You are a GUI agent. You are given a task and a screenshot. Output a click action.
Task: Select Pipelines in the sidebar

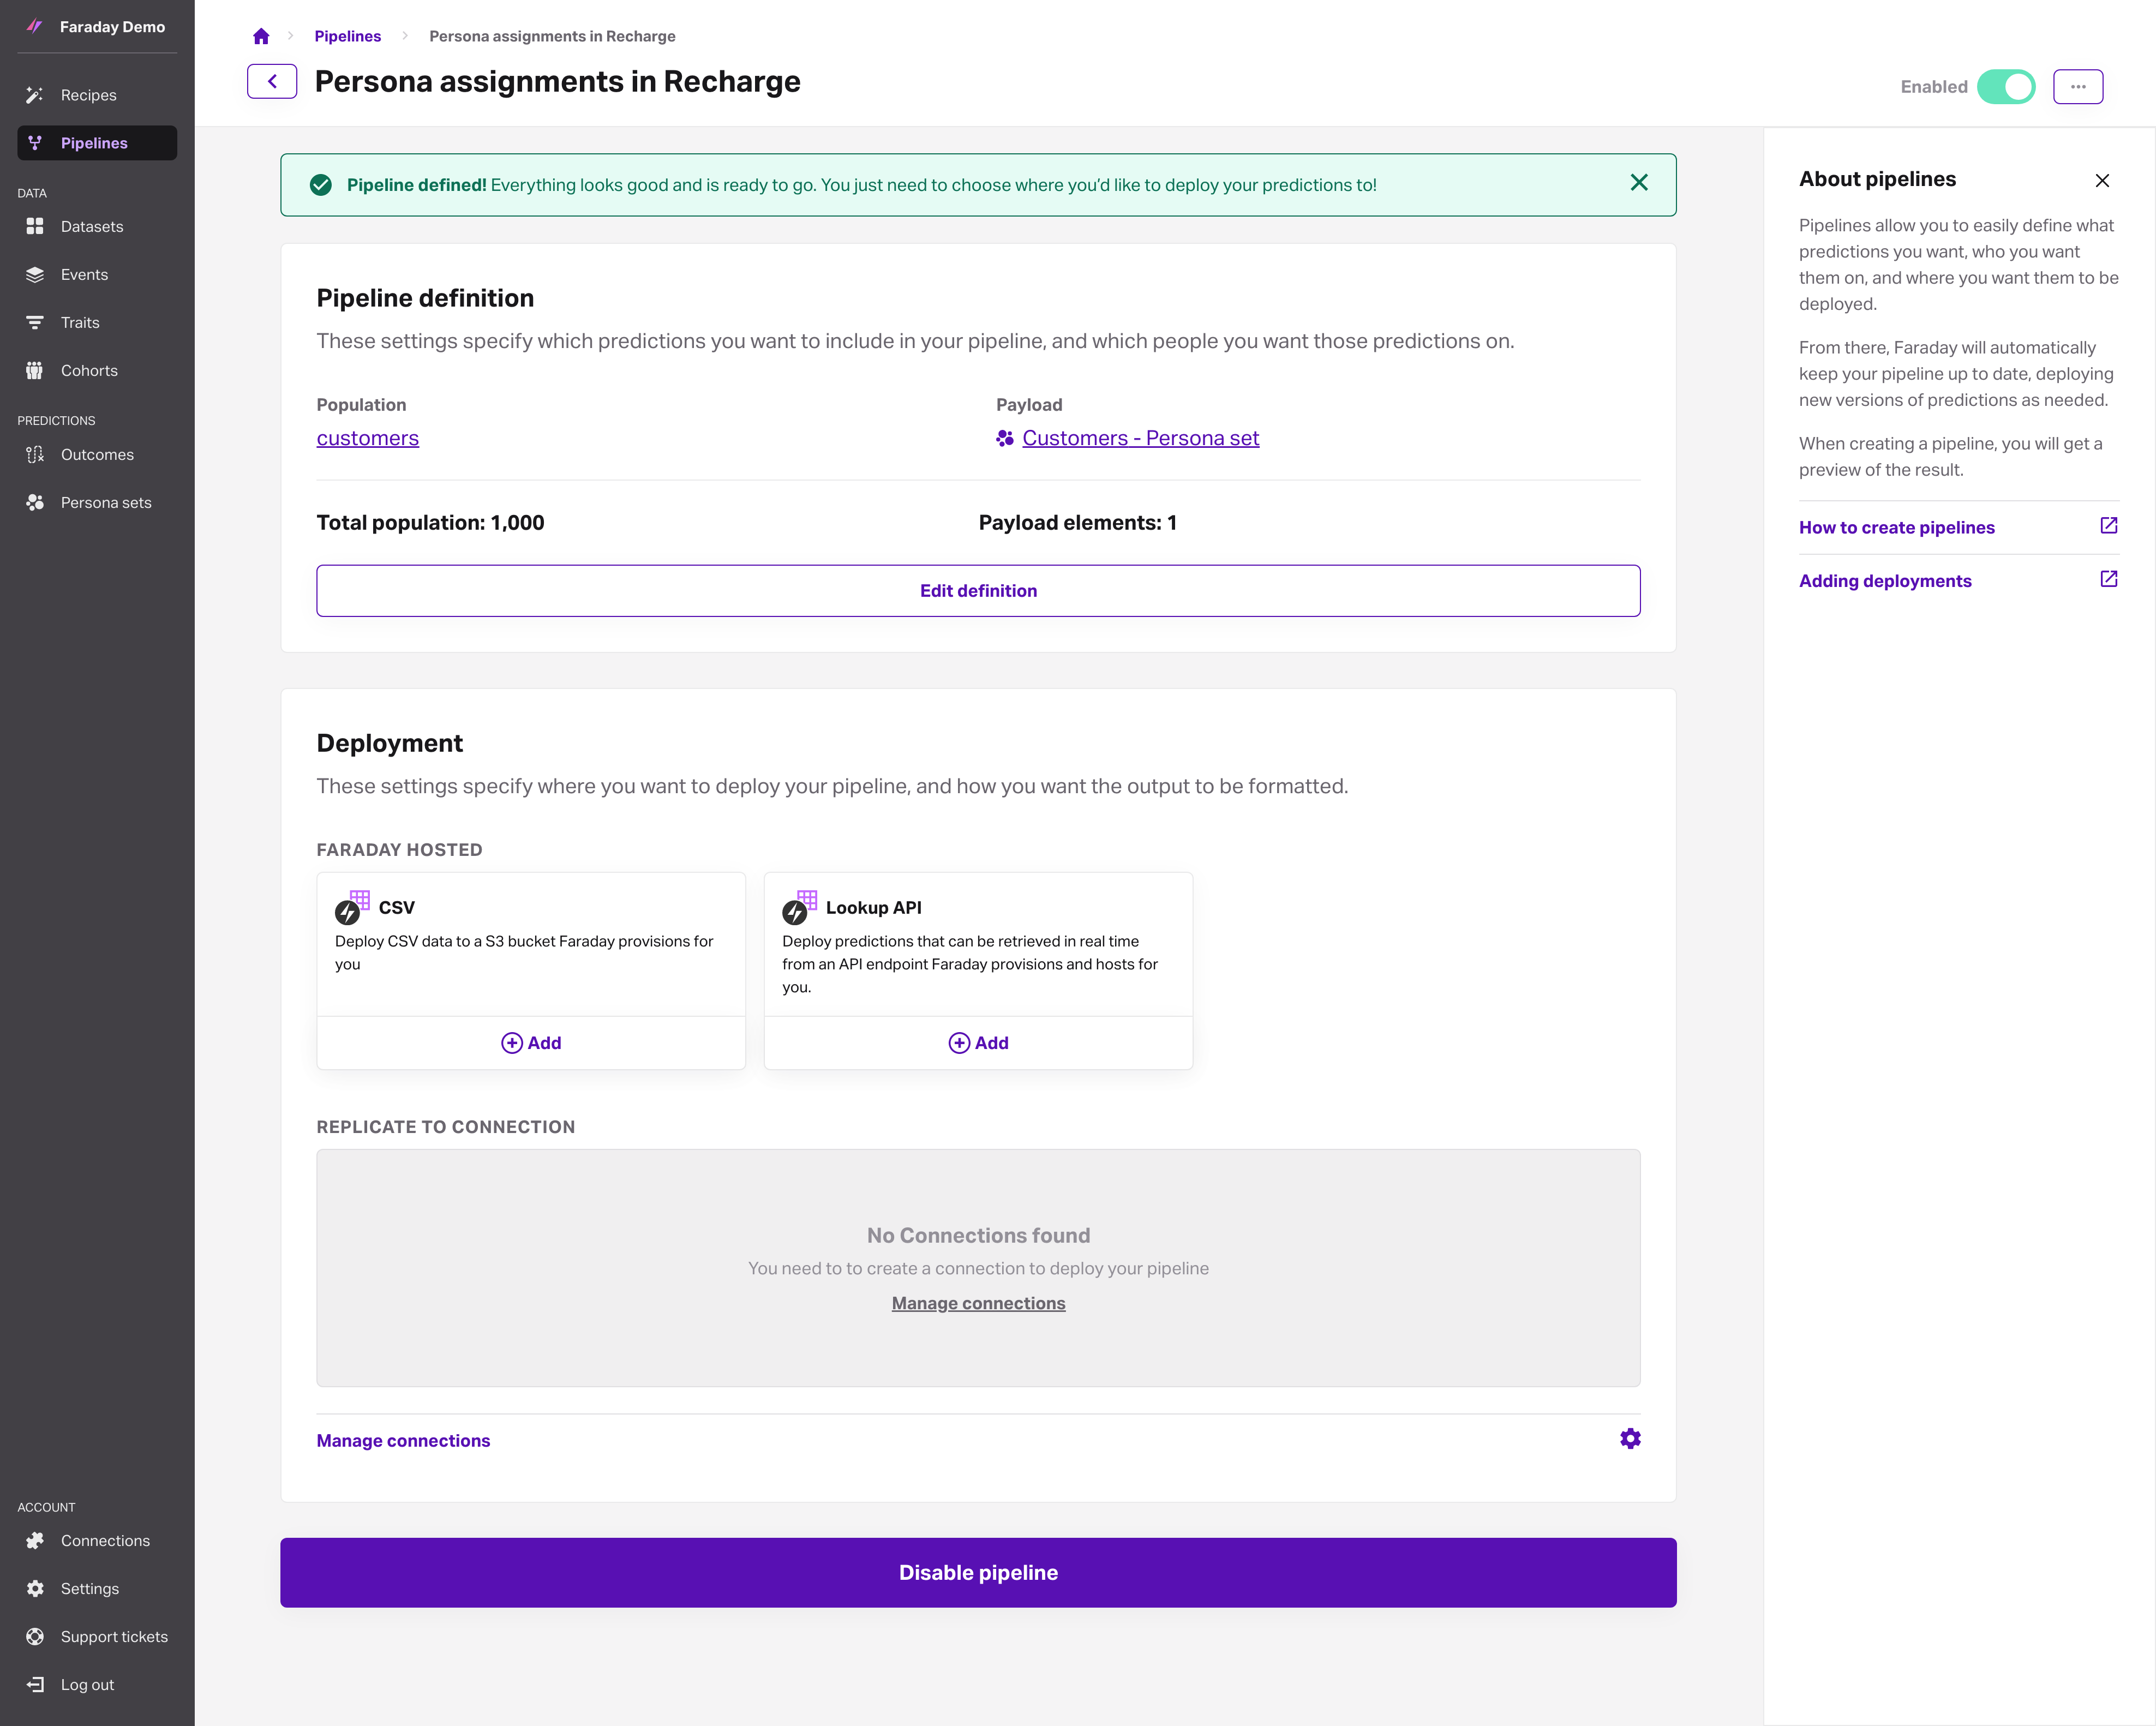pyautogui.click(x=97, y=142)
